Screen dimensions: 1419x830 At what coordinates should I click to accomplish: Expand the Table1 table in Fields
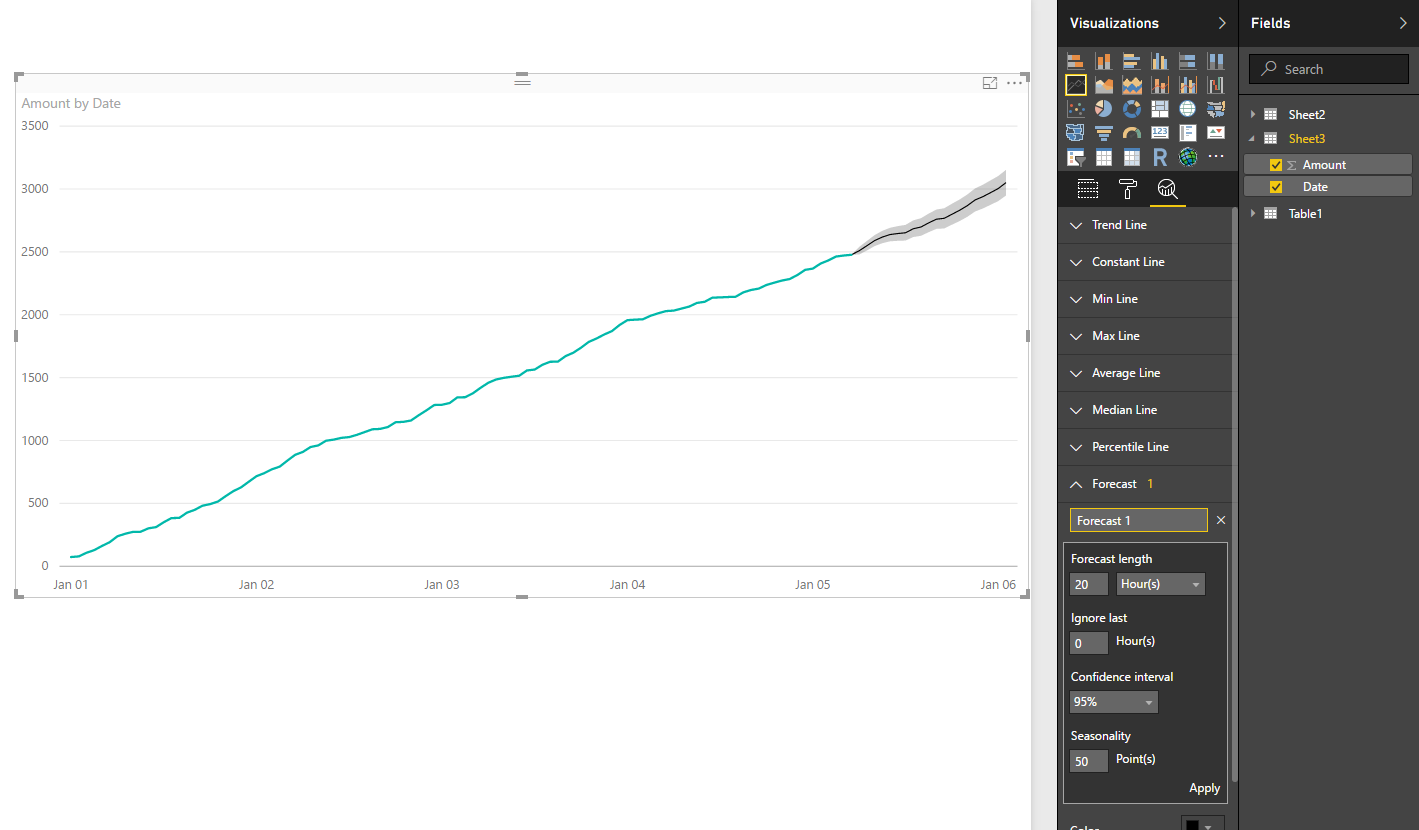click(1252, 214)
